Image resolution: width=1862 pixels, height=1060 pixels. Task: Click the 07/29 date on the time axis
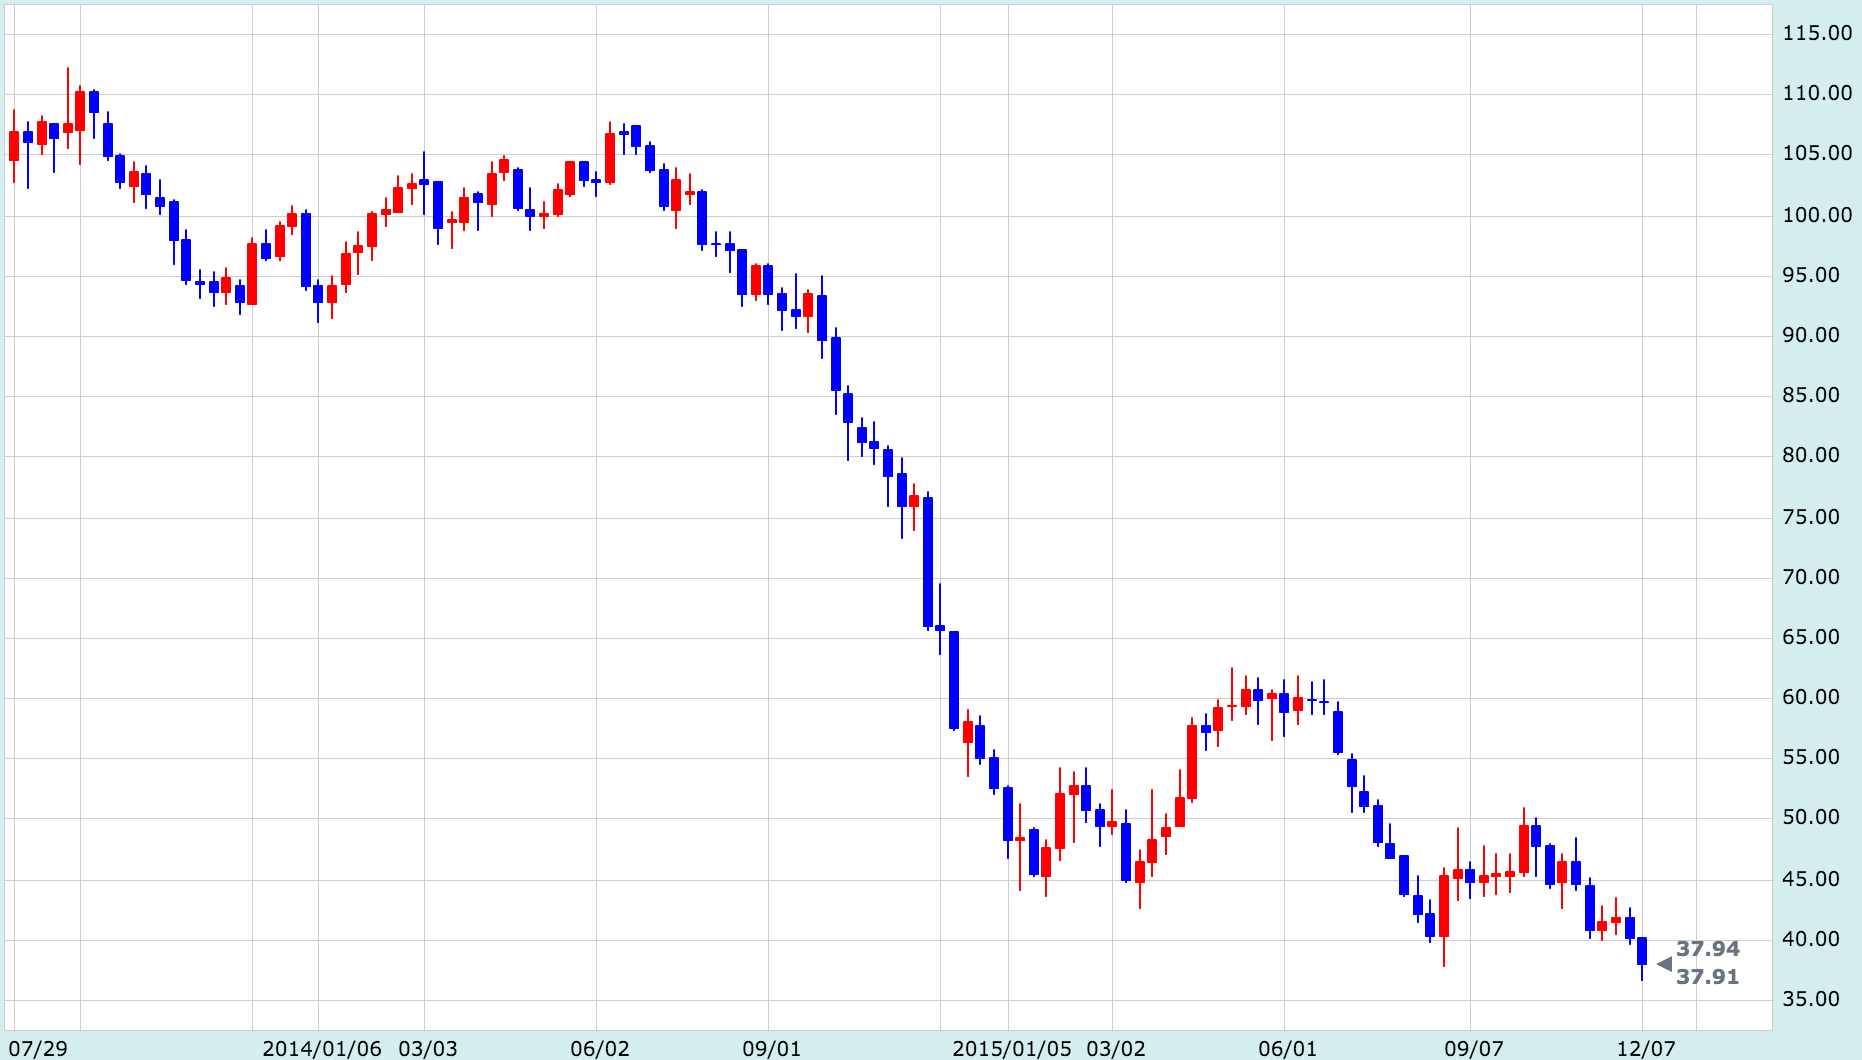coord(38,1049)
